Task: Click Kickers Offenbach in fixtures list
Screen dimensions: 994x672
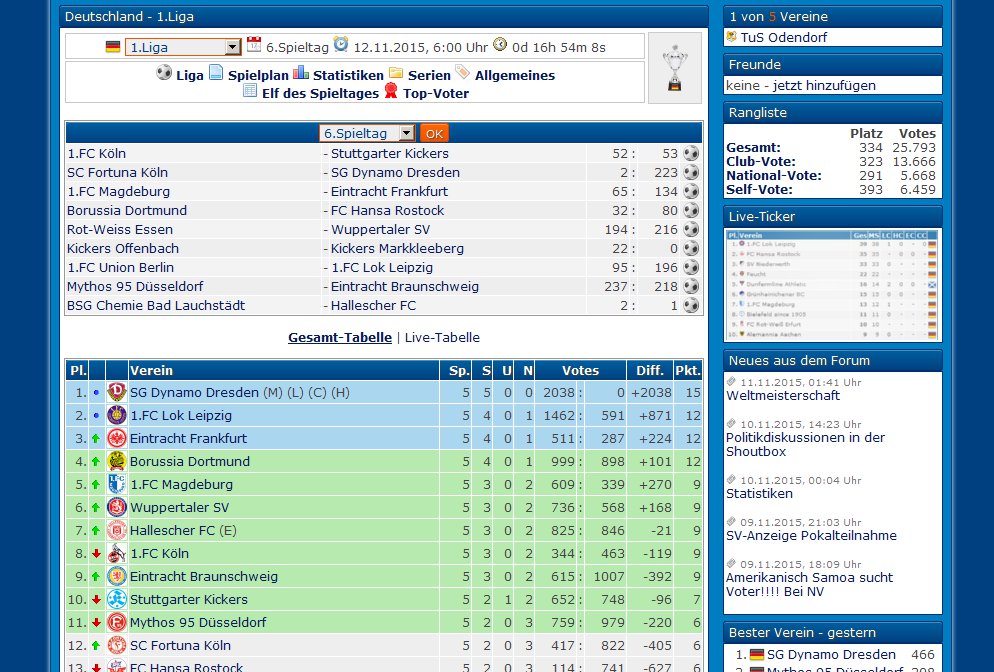Action: (123, 249)
